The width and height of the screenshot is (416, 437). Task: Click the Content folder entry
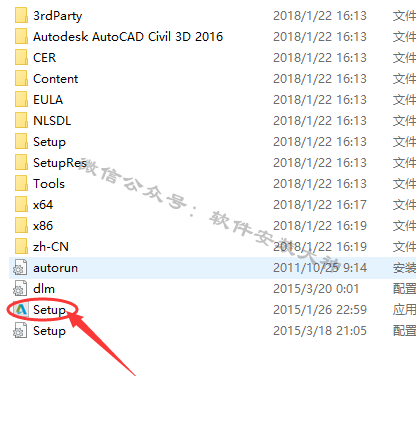tap(55, 79)
